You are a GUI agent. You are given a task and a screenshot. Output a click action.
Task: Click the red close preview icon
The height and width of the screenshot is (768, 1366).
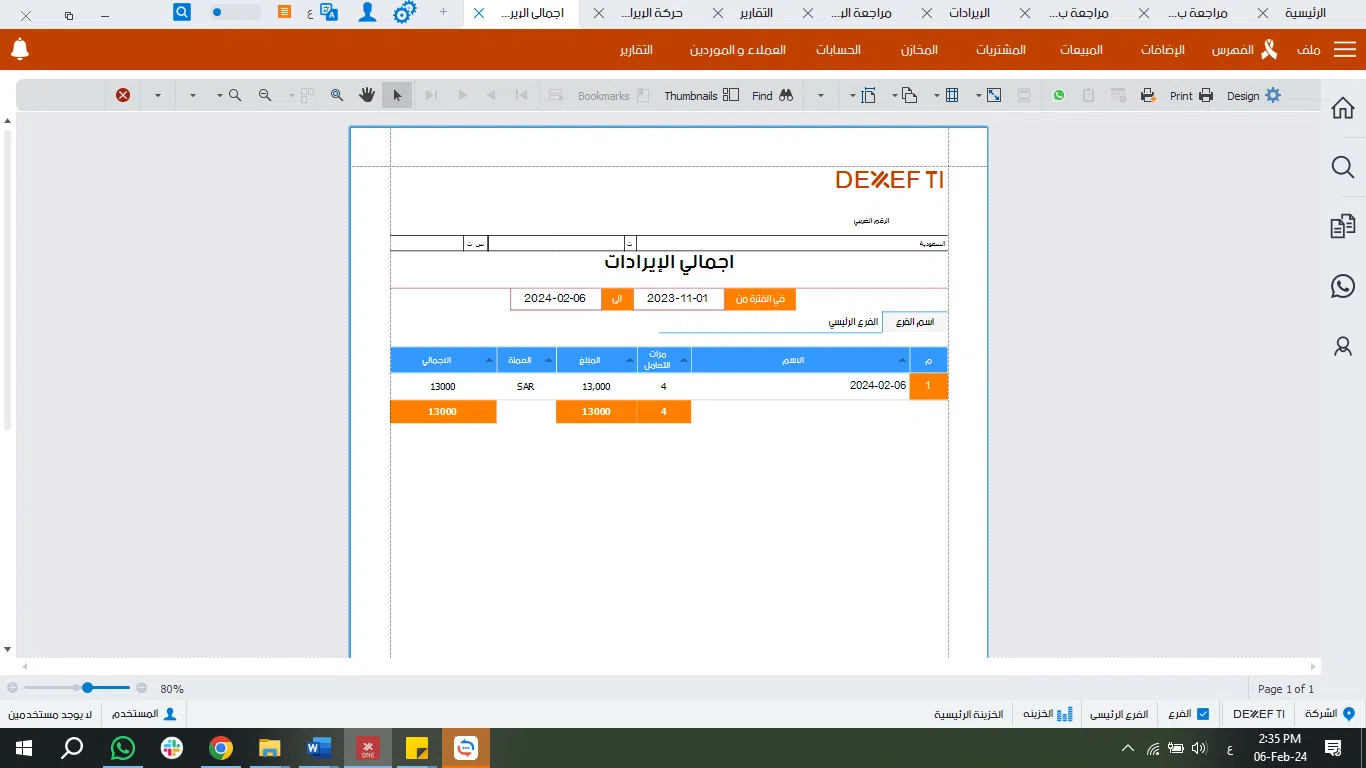[x=123, y=95]
